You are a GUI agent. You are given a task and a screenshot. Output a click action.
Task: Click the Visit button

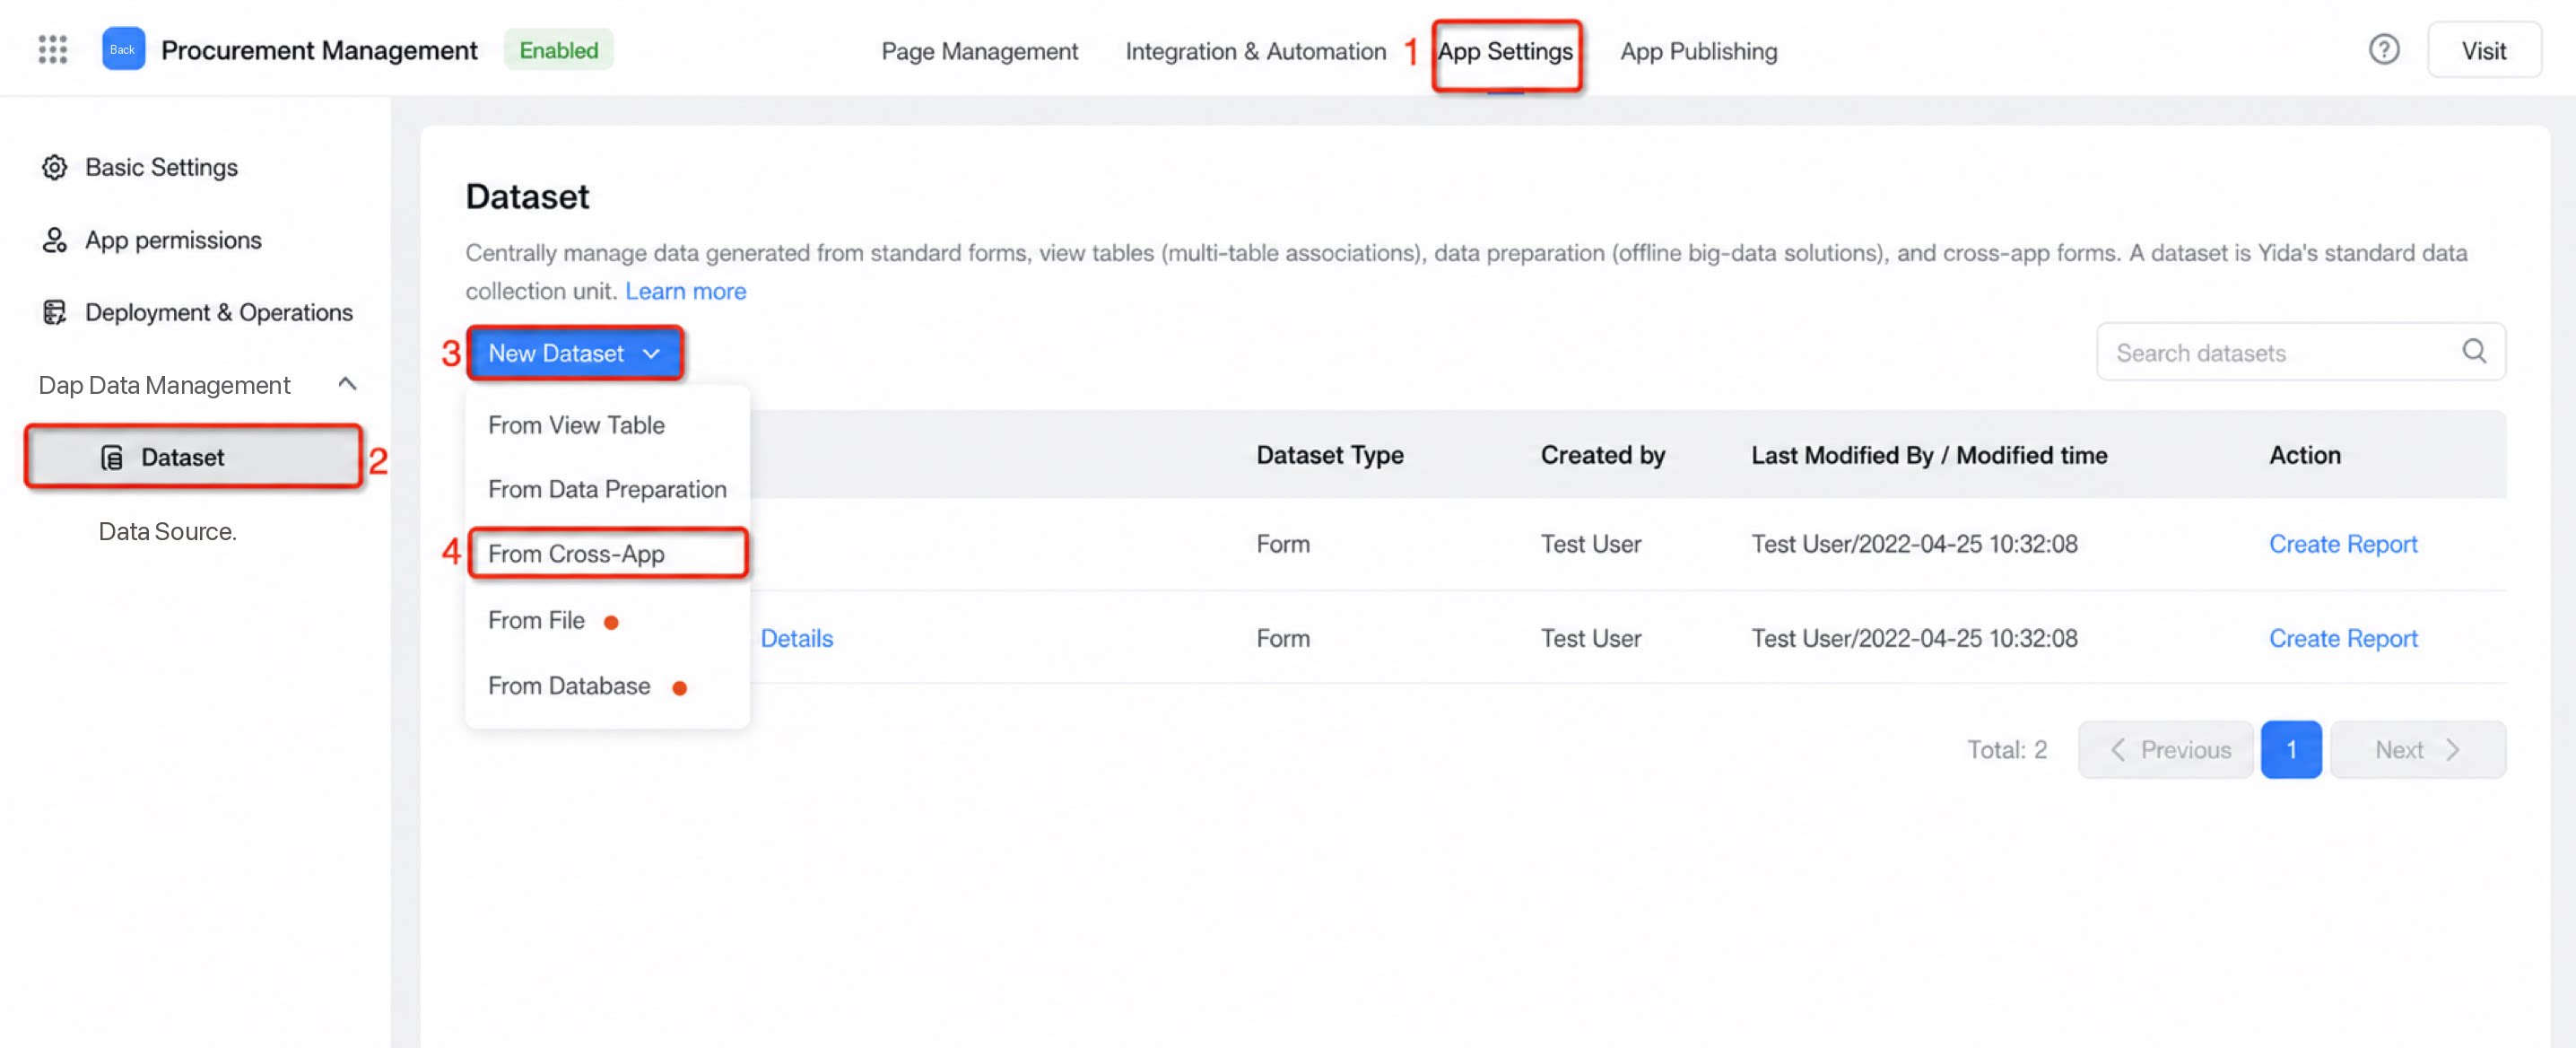coord(2483,50)
